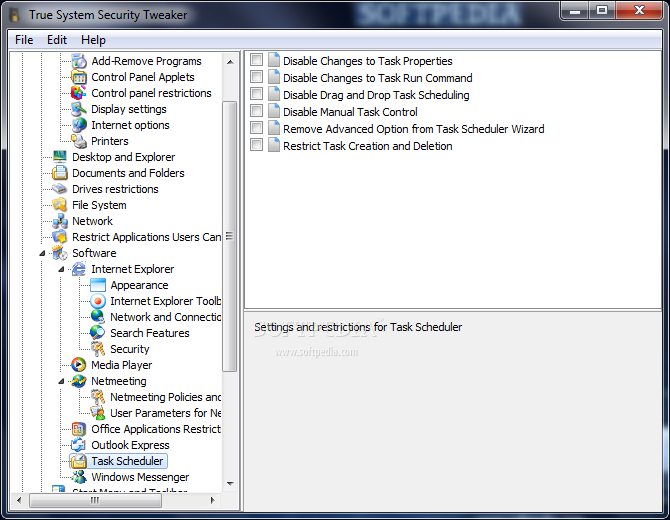The image size is (670, 520).
Task: Click the Office Applications Restrictions icon
Action: pos(79,429)
